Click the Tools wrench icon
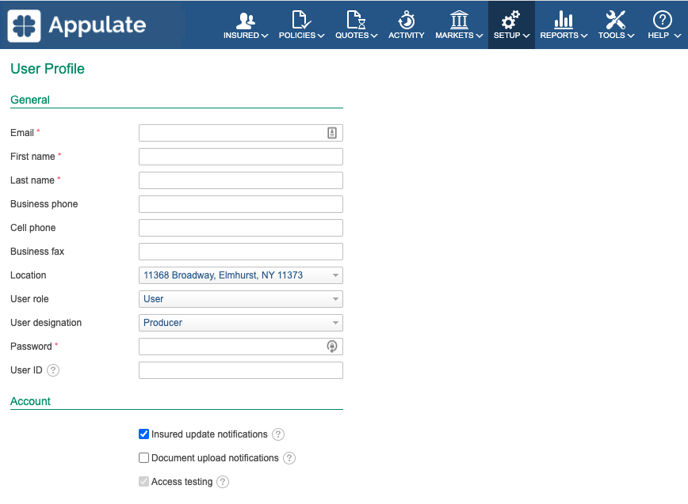This screenshot has width=688, height=504. (x=615, y=20)
